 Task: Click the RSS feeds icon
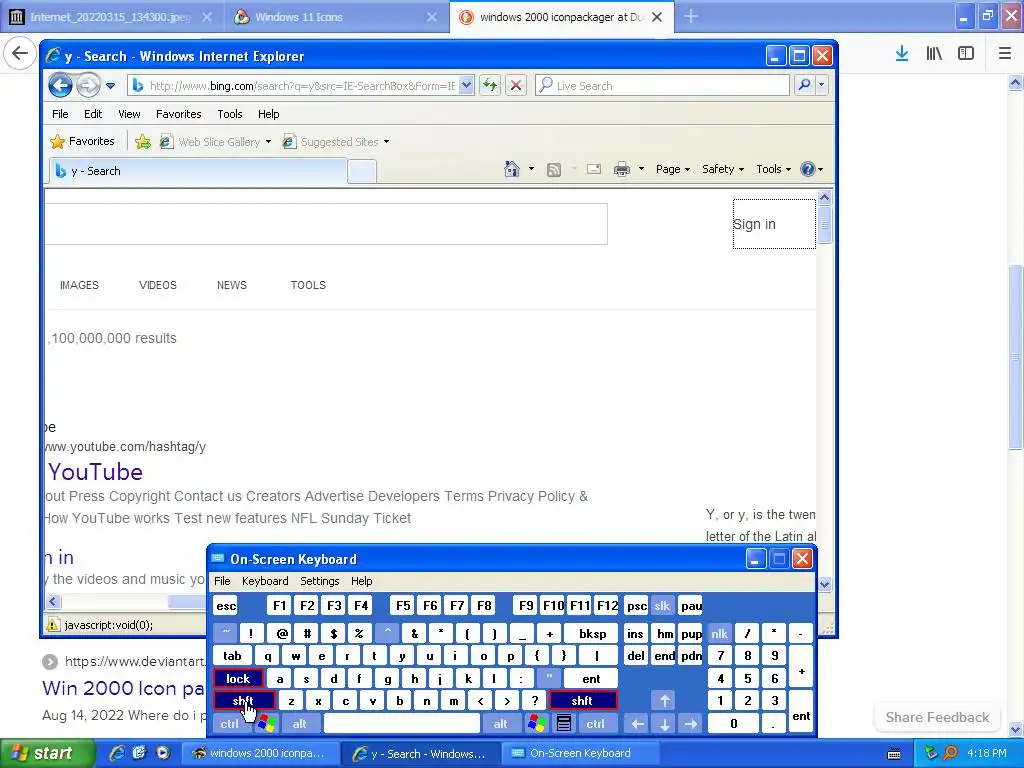554,170
